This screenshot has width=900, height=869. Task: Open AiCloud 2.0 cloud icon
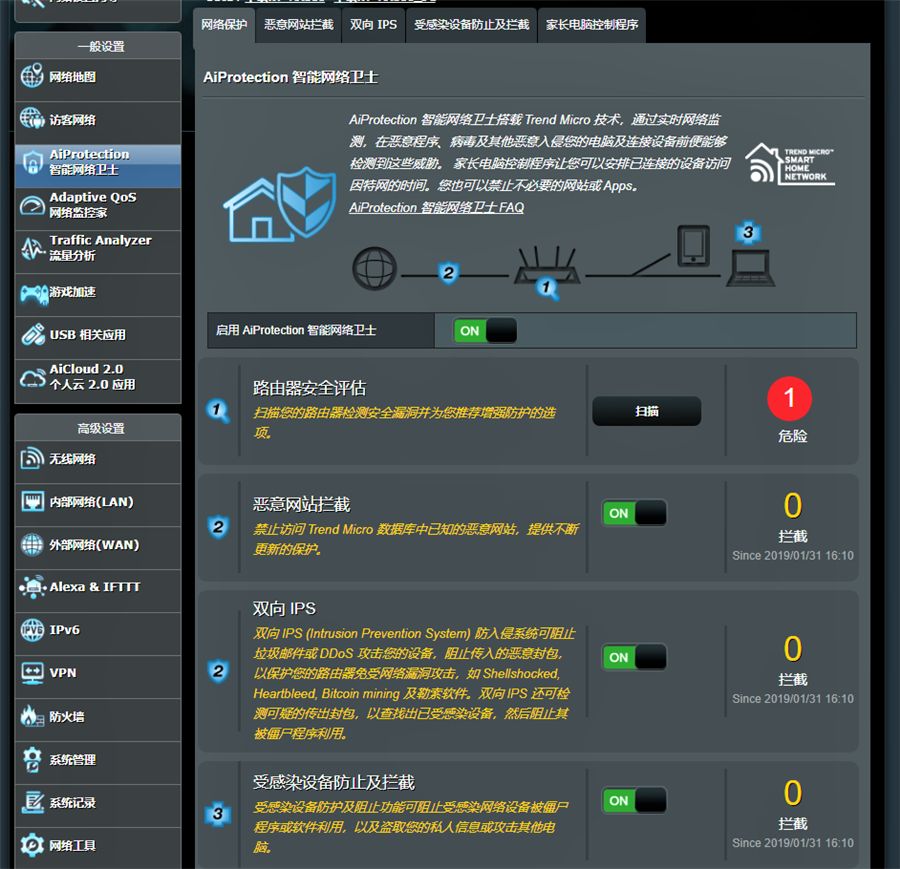(x=32, y=378)
